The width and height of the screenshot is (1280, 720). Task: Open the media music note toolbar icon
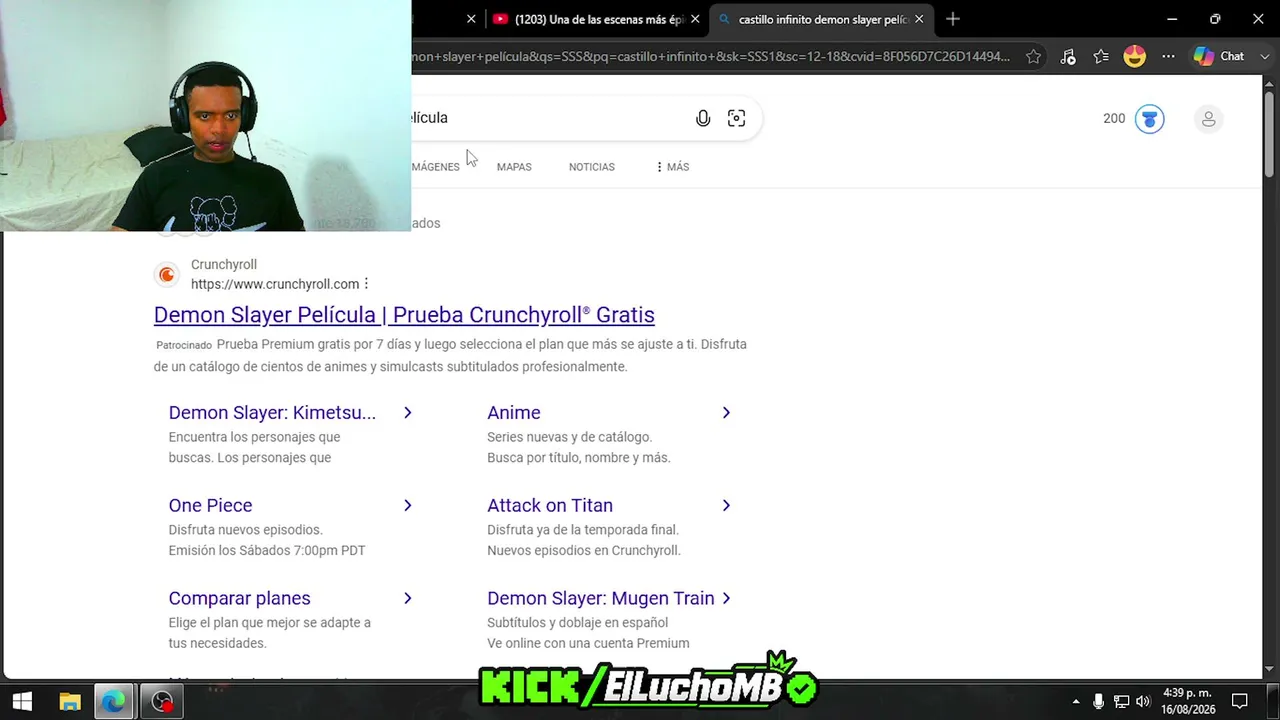pos(1067,56)
